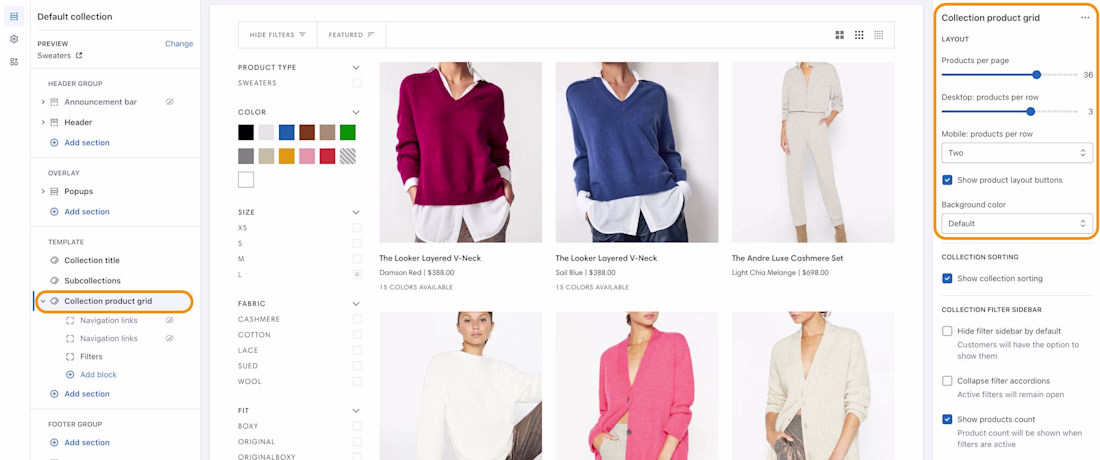Screen dimensions: 1100x460
Task: Select the blue color swatch
Action: pos(286,133)
